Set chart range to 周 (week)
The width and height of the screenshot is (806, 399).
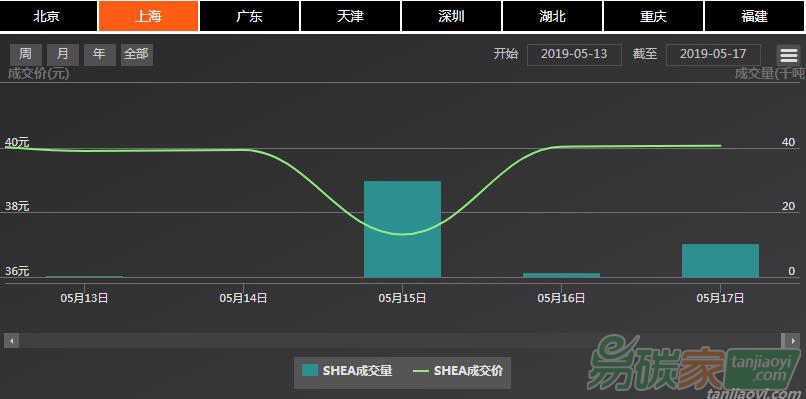tap(26, 55)
